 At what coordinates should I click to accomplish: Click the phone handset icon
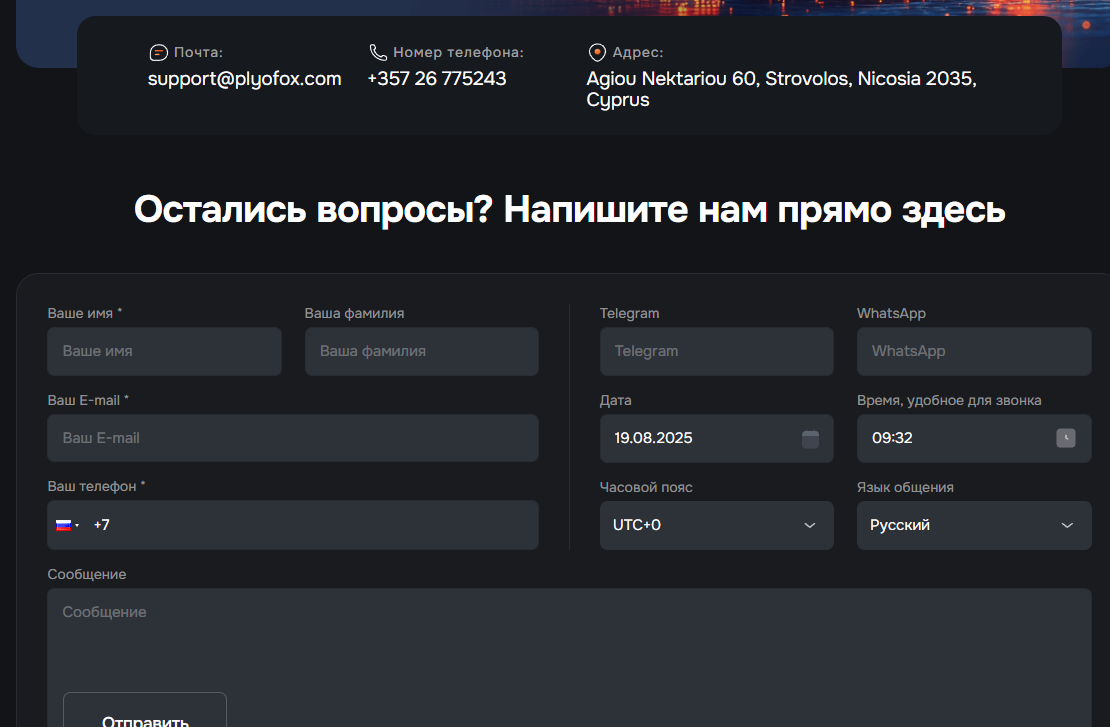point(377,53)
